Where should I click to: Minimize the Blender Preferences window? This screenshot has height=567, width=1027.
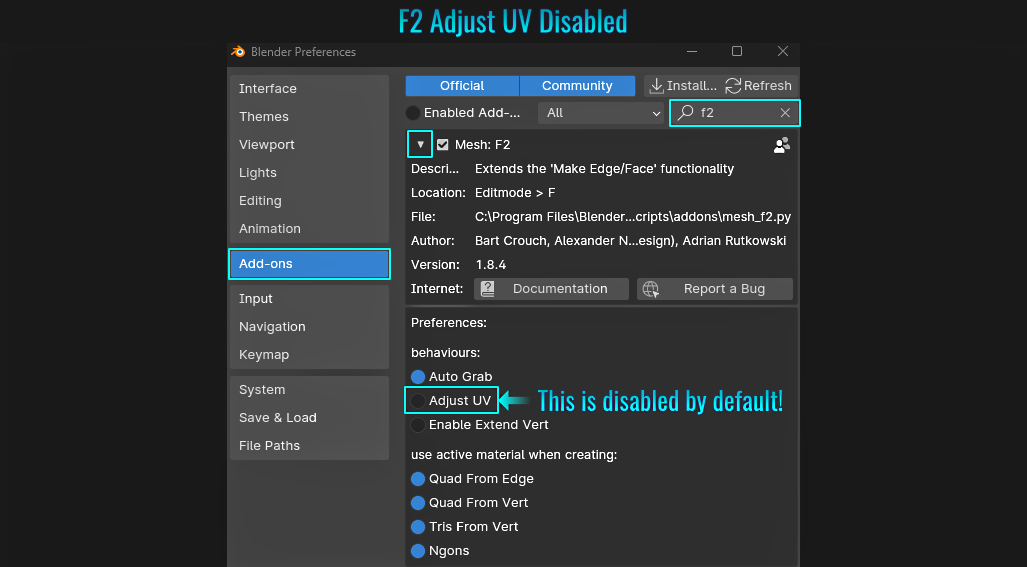click(692, 51)
